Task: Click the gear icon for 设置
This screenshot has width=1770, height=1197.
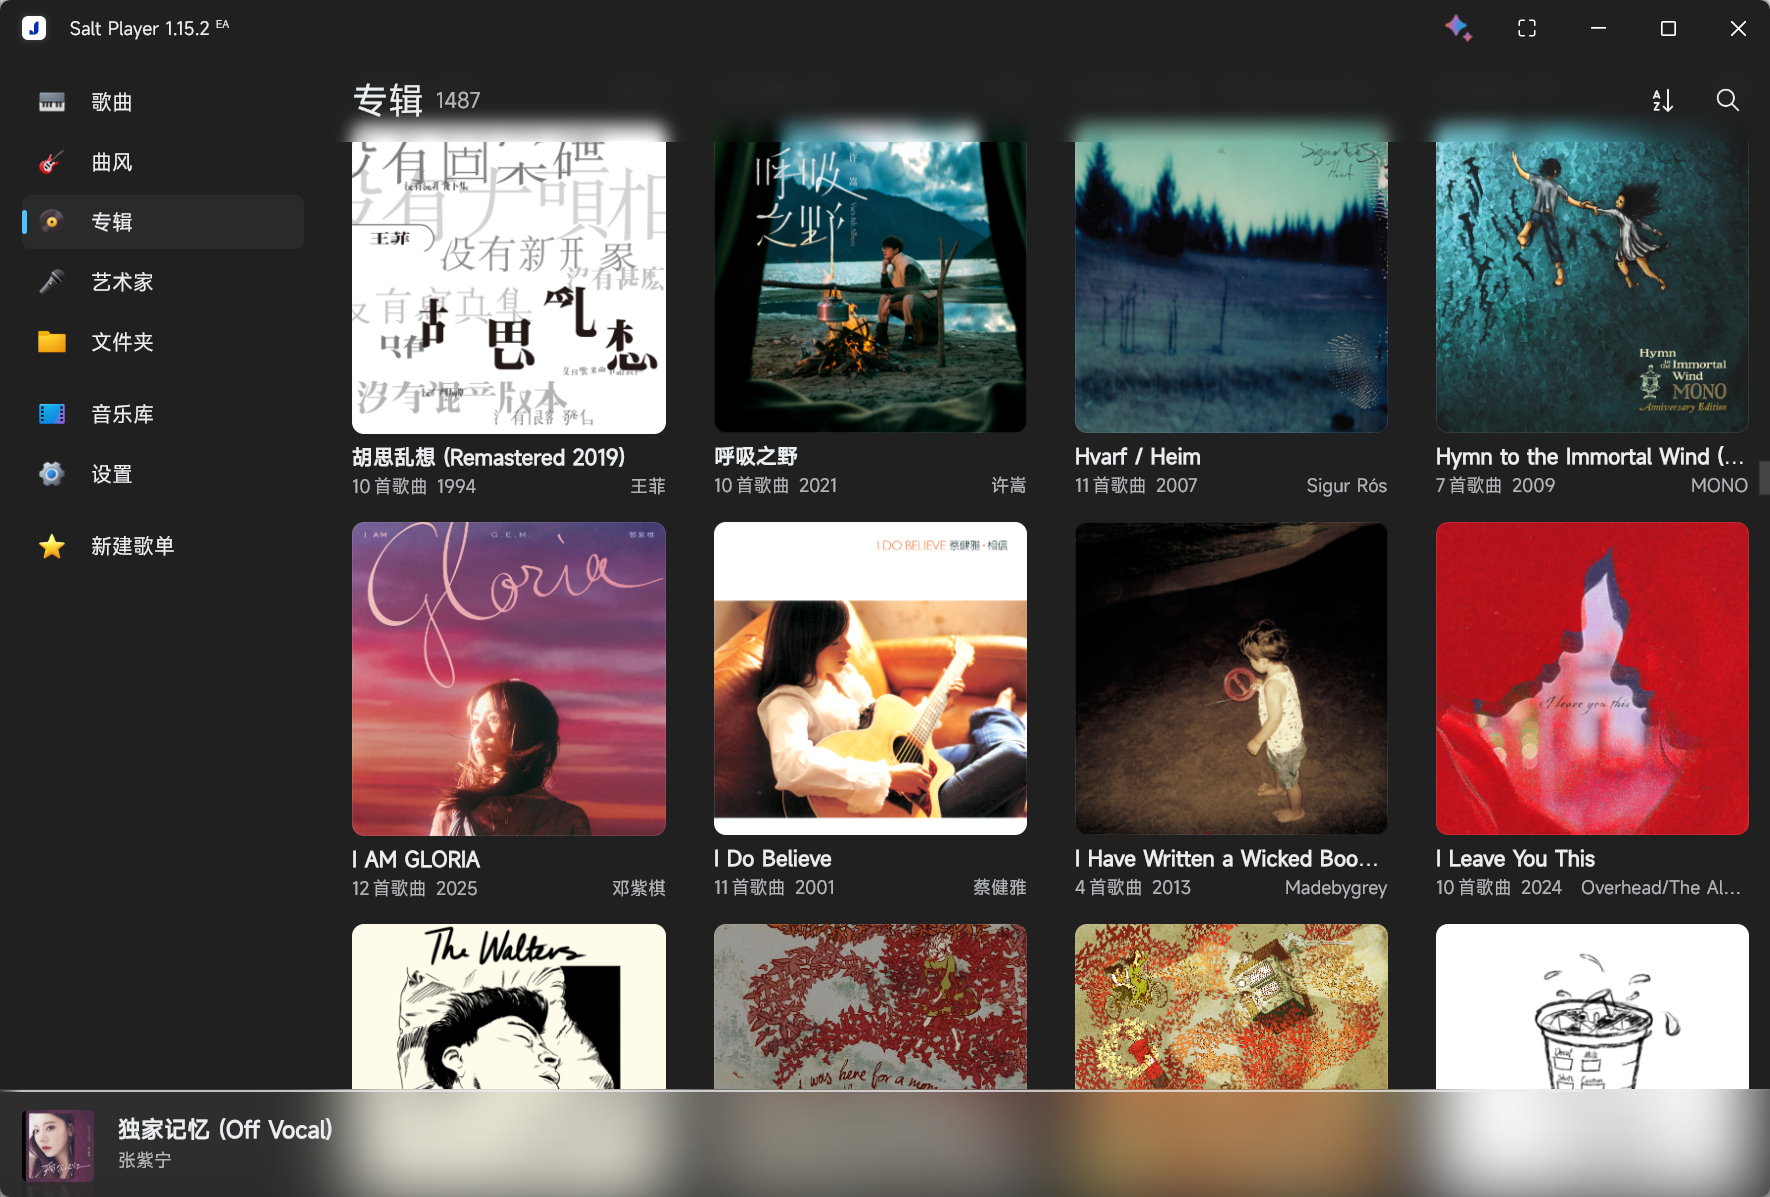Action: click(52, 474)
